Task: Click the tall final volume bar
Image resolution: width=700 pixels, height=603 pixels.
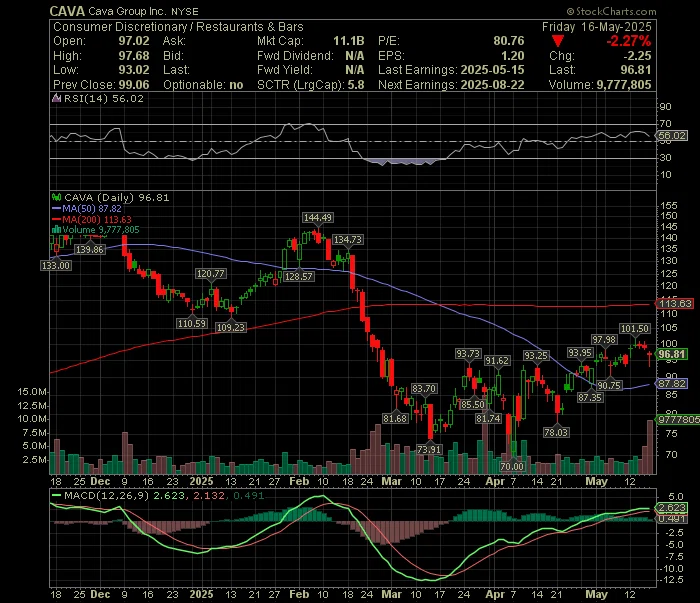Action: click(650, 447)
